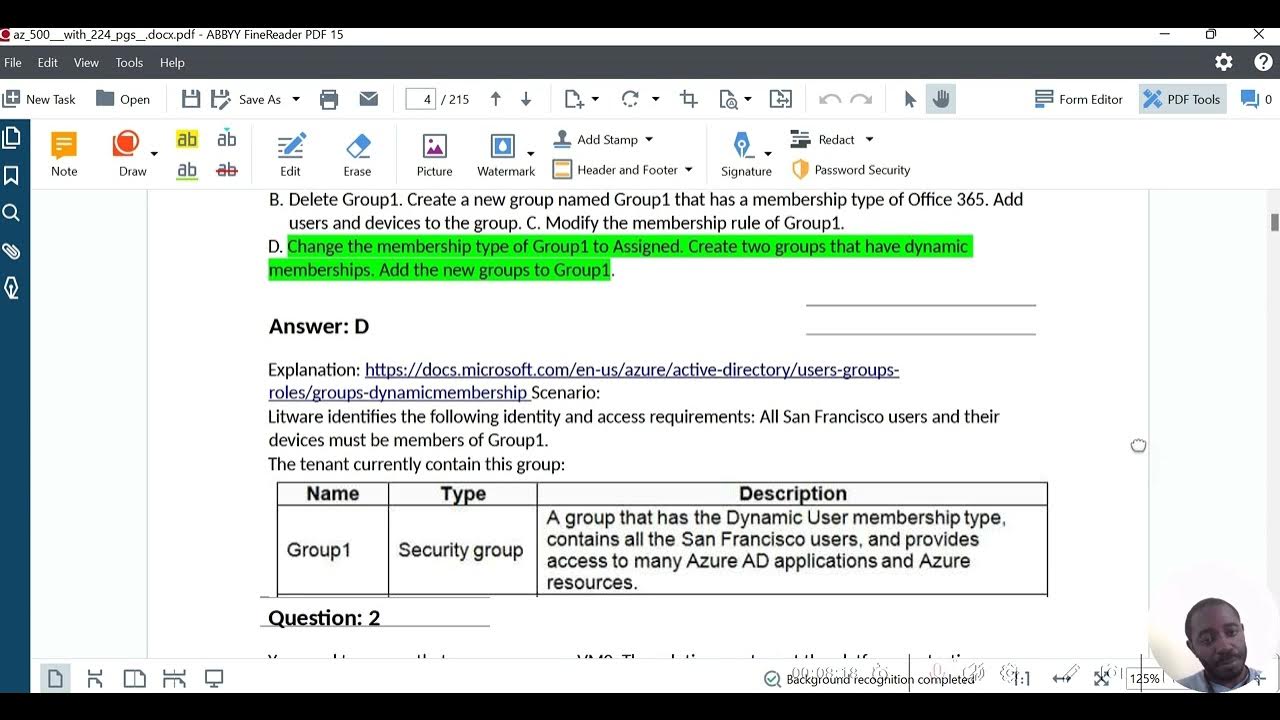Image resolution: width=1280 pixels, height=720 pixels.
Task: Open the Attachments paperclip panel
Action: [12, 251]
